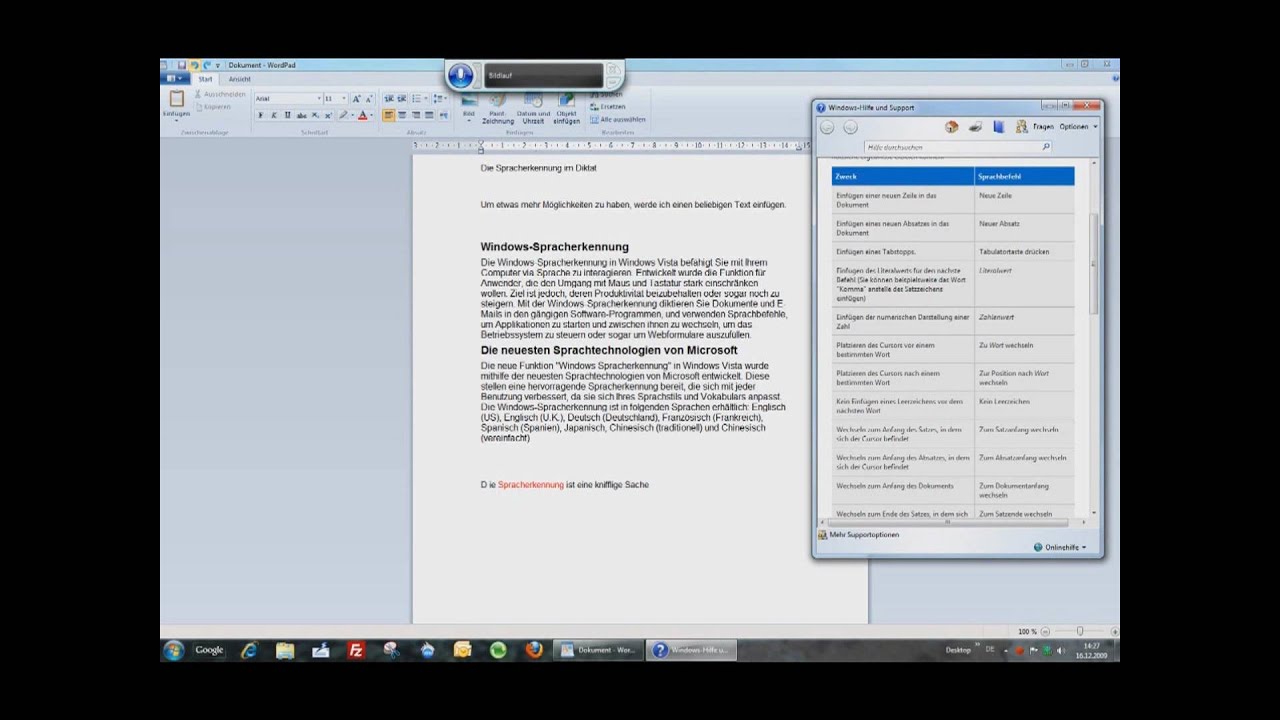Apply red font color with the A button

pyautogui.click(x=362, y=115)
